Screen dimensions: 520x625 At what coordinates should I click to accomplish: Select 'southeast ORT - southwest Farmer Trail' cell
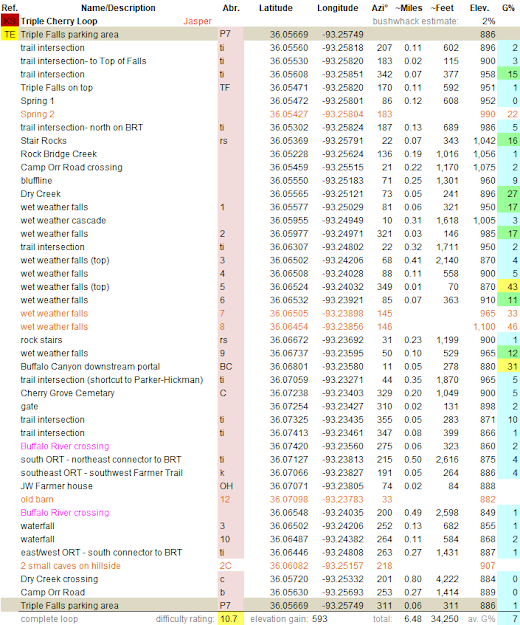tap(102, 473)
